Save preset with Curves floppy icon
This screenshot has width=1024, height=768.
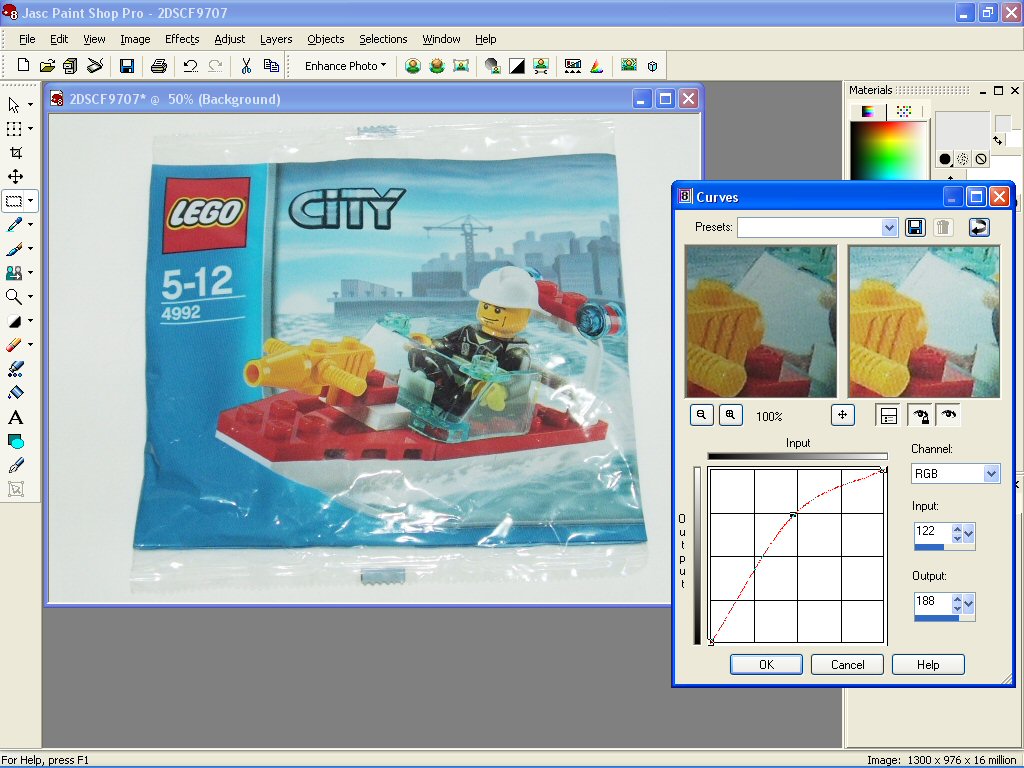coord(915,227)
